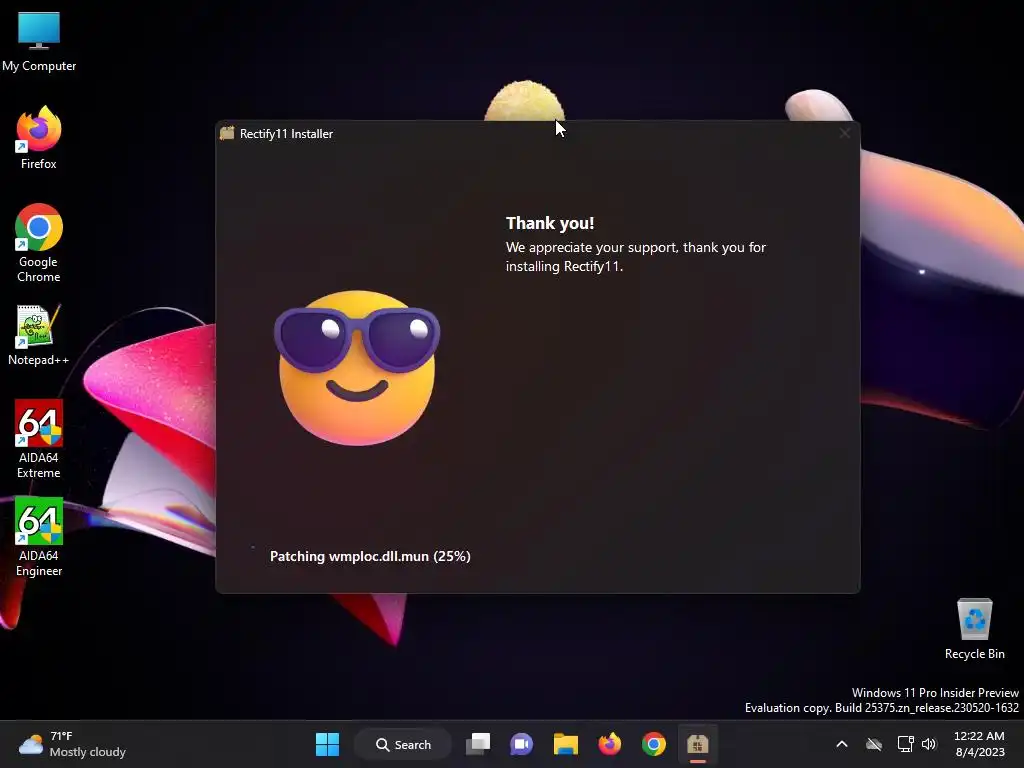Select the Notepad++ desktop shortcut

[39, 334]
